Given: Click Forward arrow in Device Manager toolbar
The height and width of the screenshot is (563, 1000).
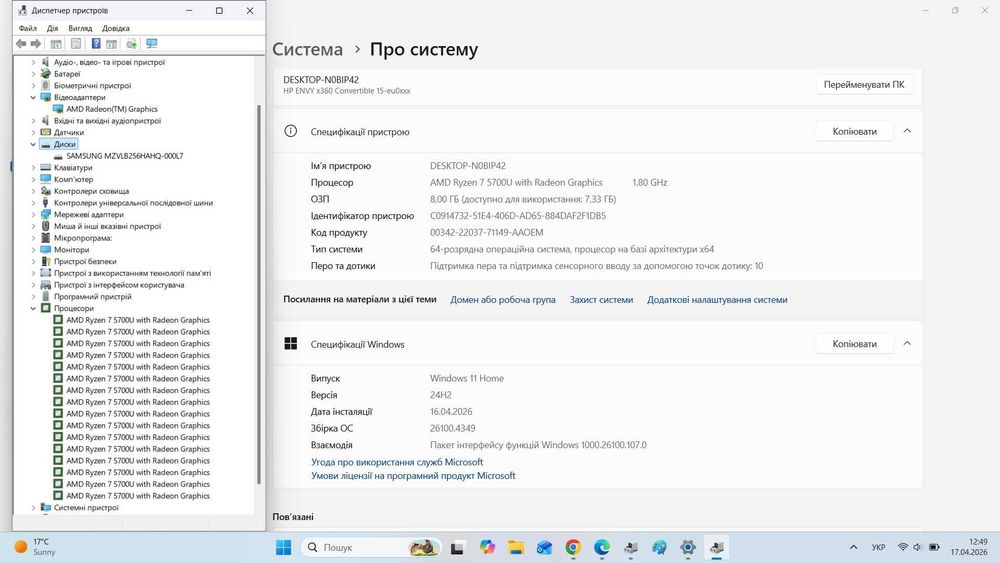Looking at the screenshot, I should (36, 43).
